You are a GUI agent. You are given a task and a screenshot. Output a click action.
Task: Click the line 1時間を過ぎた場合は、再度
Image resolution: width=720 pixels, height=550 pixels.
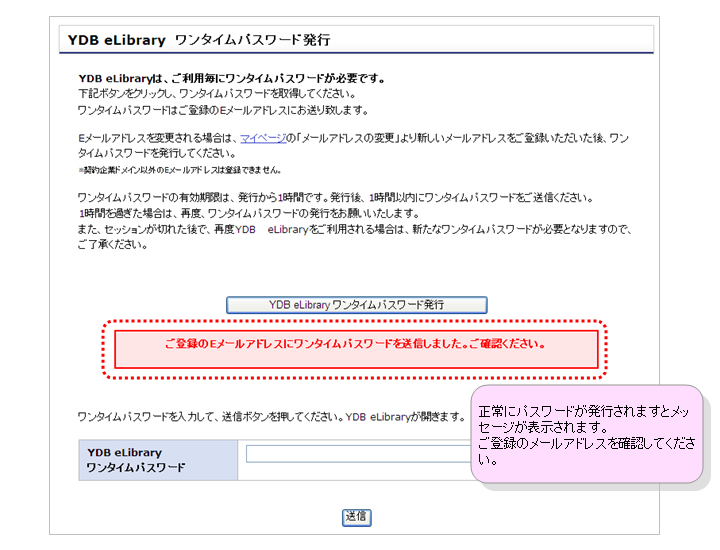249,213
